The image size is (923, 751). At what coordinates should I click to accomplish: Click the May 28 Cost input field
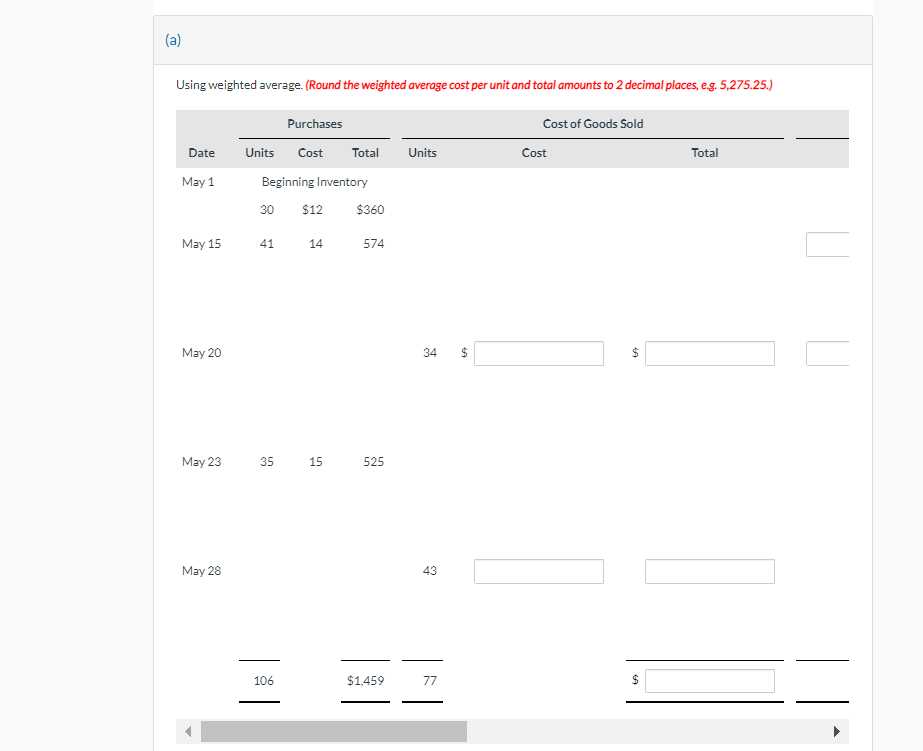[538, 571]
